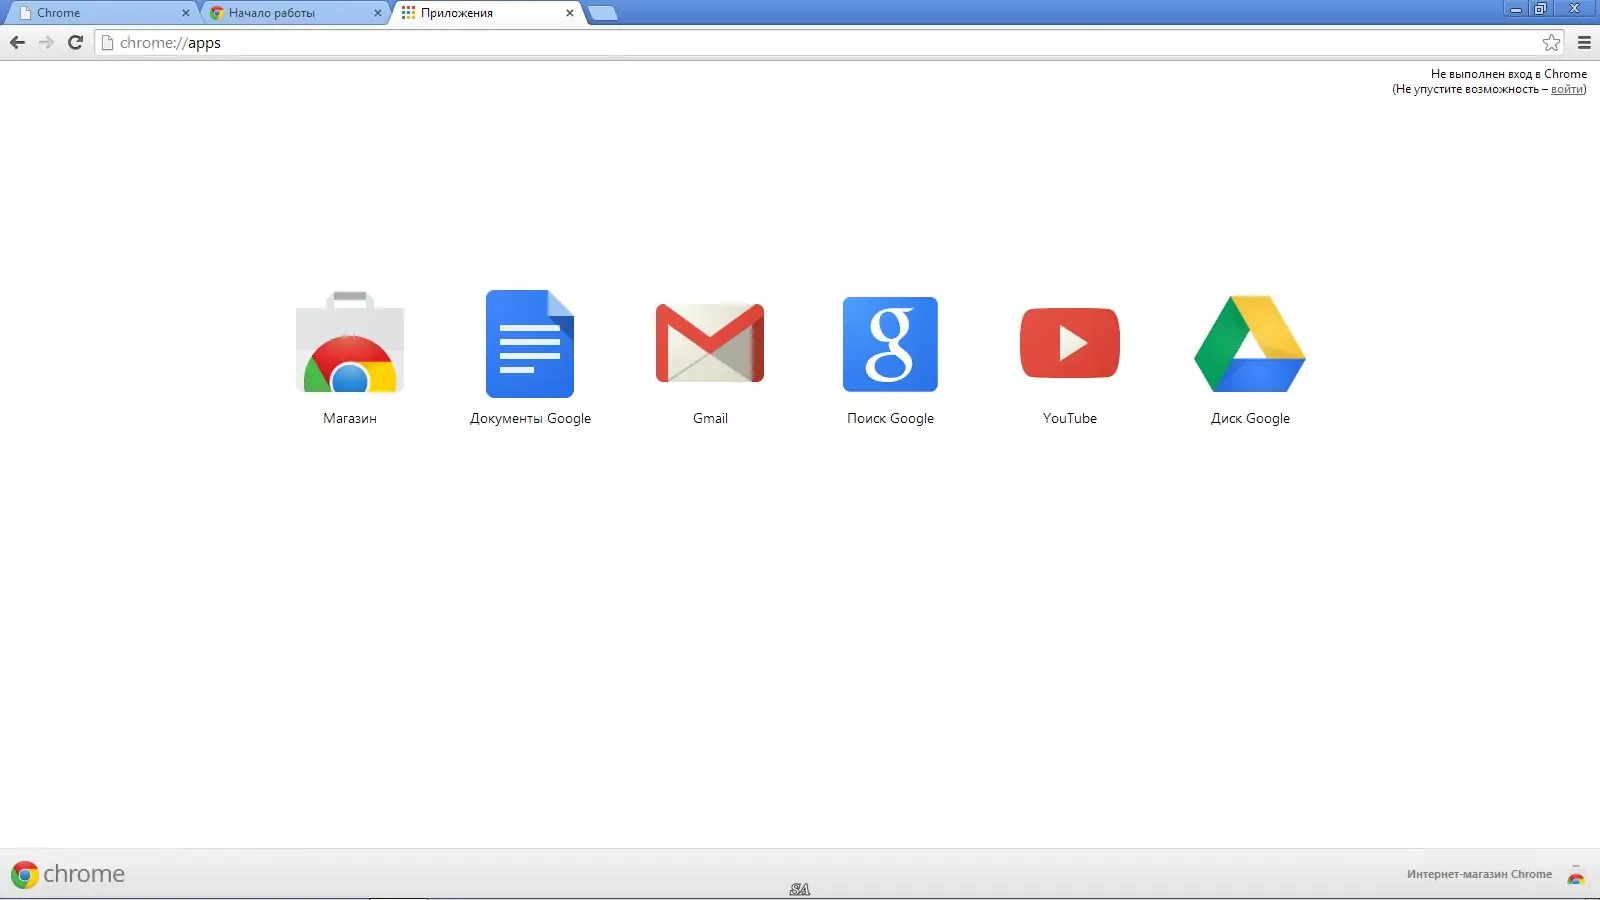This screenshot has height=900, width=1600.
Task: Launch the Диск Google app icon
Action: click(x=1250, y=343)
